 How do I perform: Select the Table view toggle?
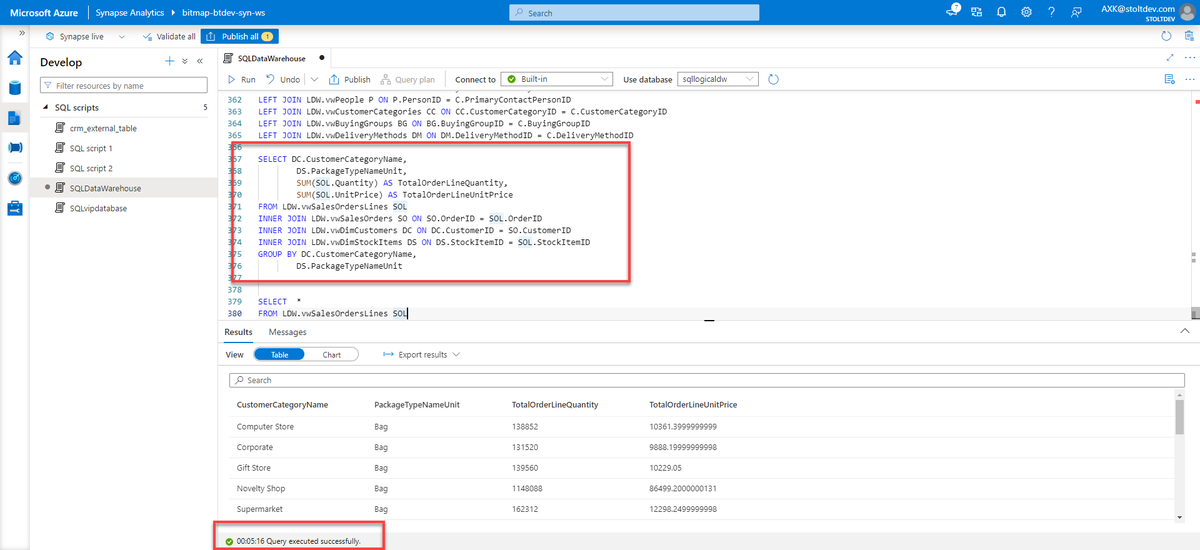click(x=280, y=354)
